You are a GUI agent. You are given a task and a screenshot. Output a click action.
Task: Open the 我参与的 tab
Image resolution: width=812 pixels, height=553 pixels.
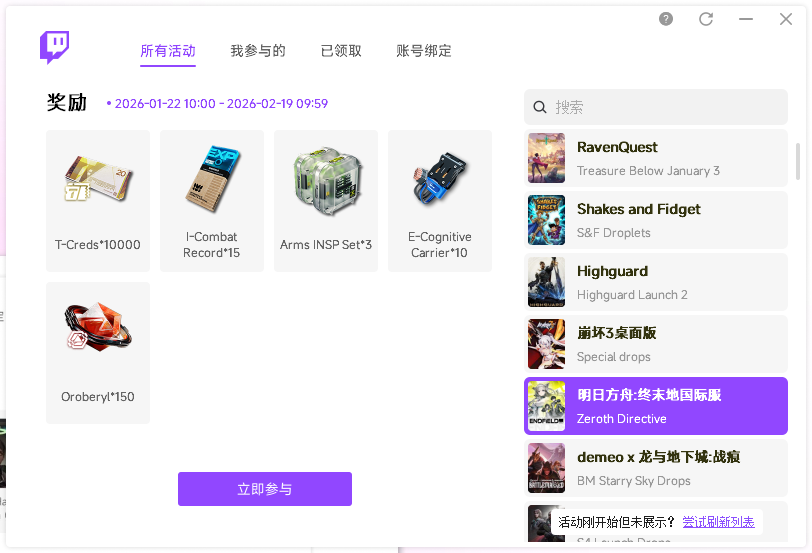pyautogui.click(x=258, y=51)
